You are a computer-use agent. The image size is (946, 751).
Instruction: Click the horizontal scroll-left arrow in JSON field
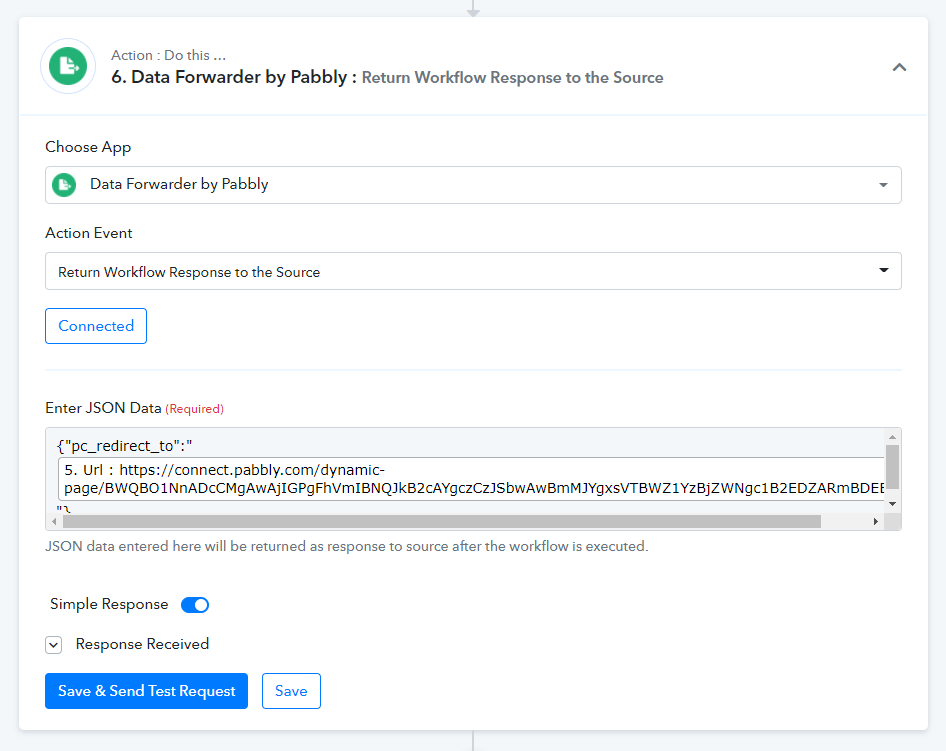point(54,521)
